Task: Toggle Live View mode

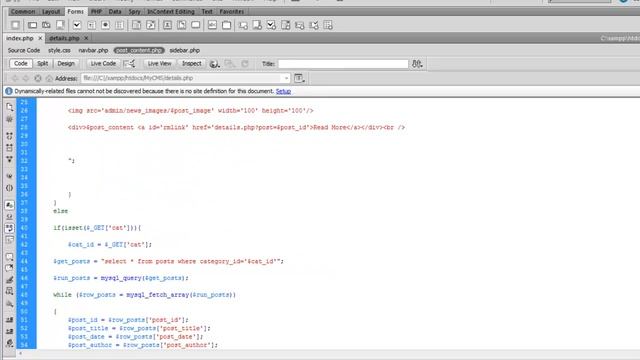Action: coord(159,64)
